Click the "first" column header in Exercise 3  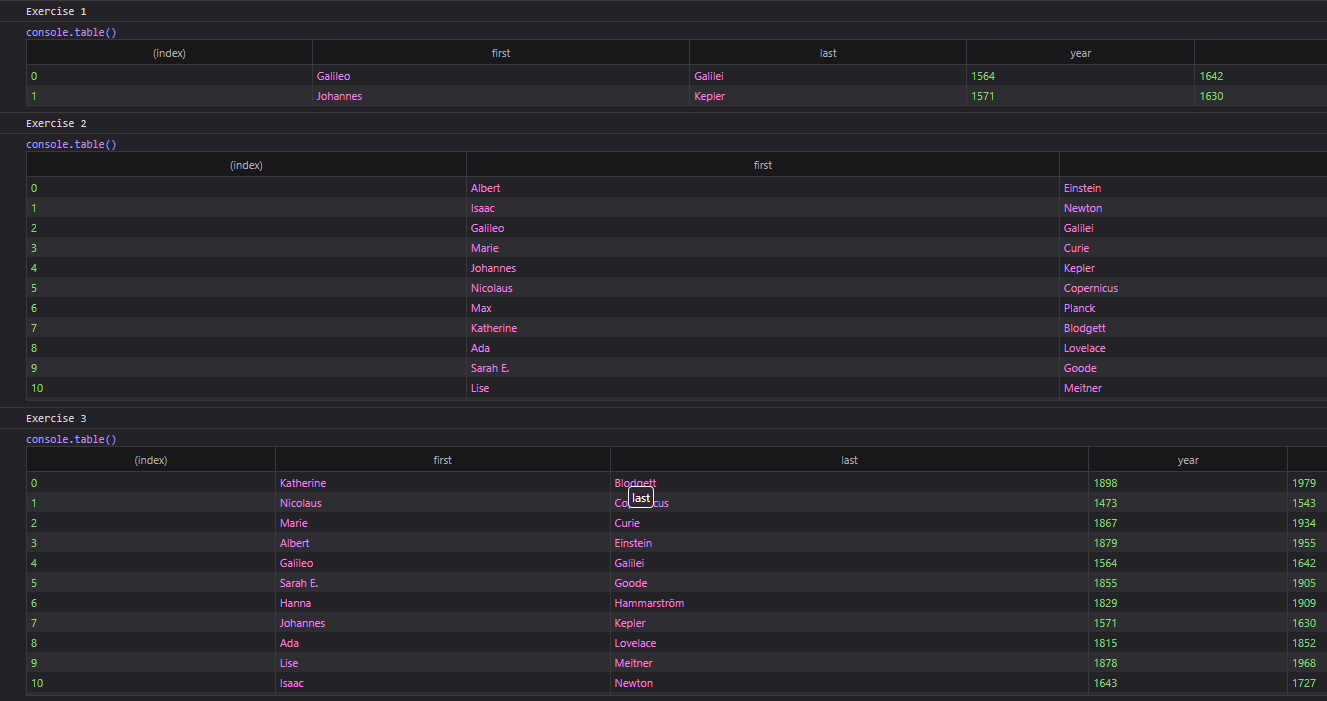point(442,459)
